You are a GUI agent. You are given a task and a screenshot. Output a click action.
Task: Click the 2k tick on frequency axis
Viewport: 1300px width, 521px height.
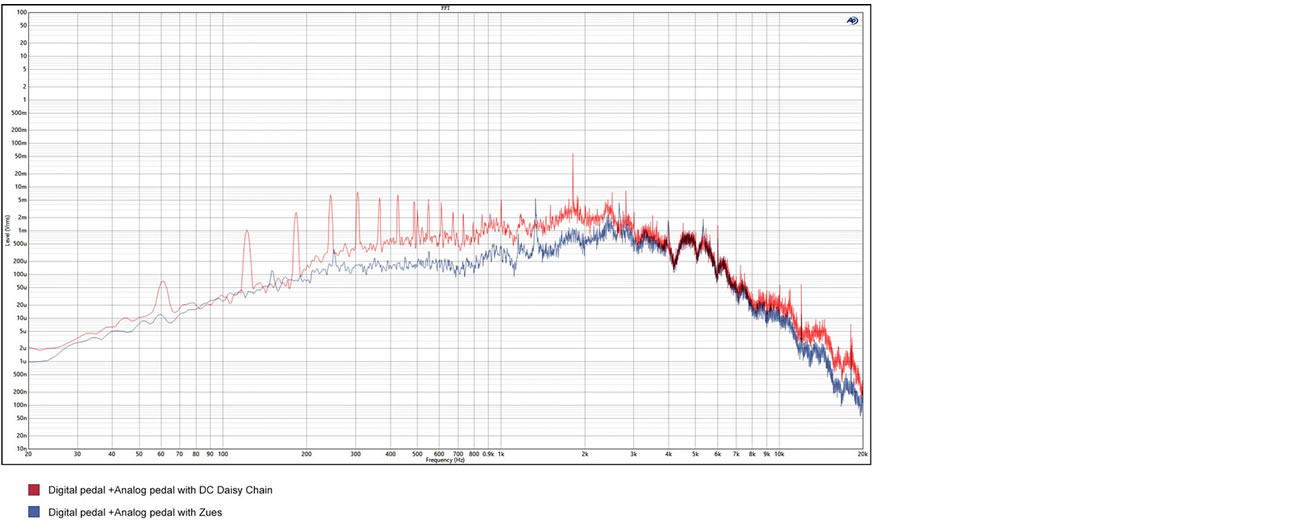point(585,454)
